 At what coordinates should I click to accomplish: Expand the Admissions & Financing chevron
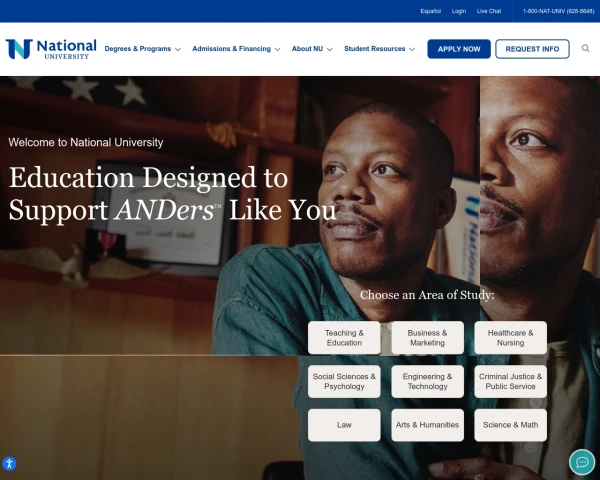[277, 49]
